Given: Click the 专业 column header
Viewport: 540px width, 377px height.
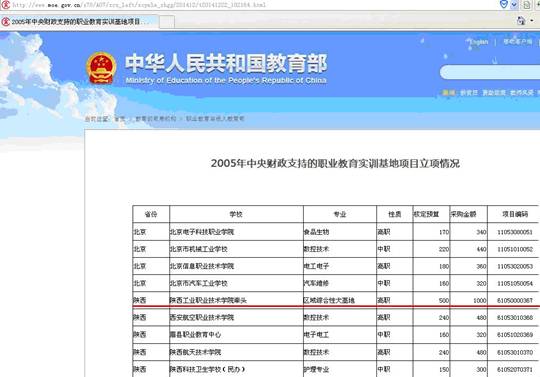Looking at the screenshot, I should point(340,214).
